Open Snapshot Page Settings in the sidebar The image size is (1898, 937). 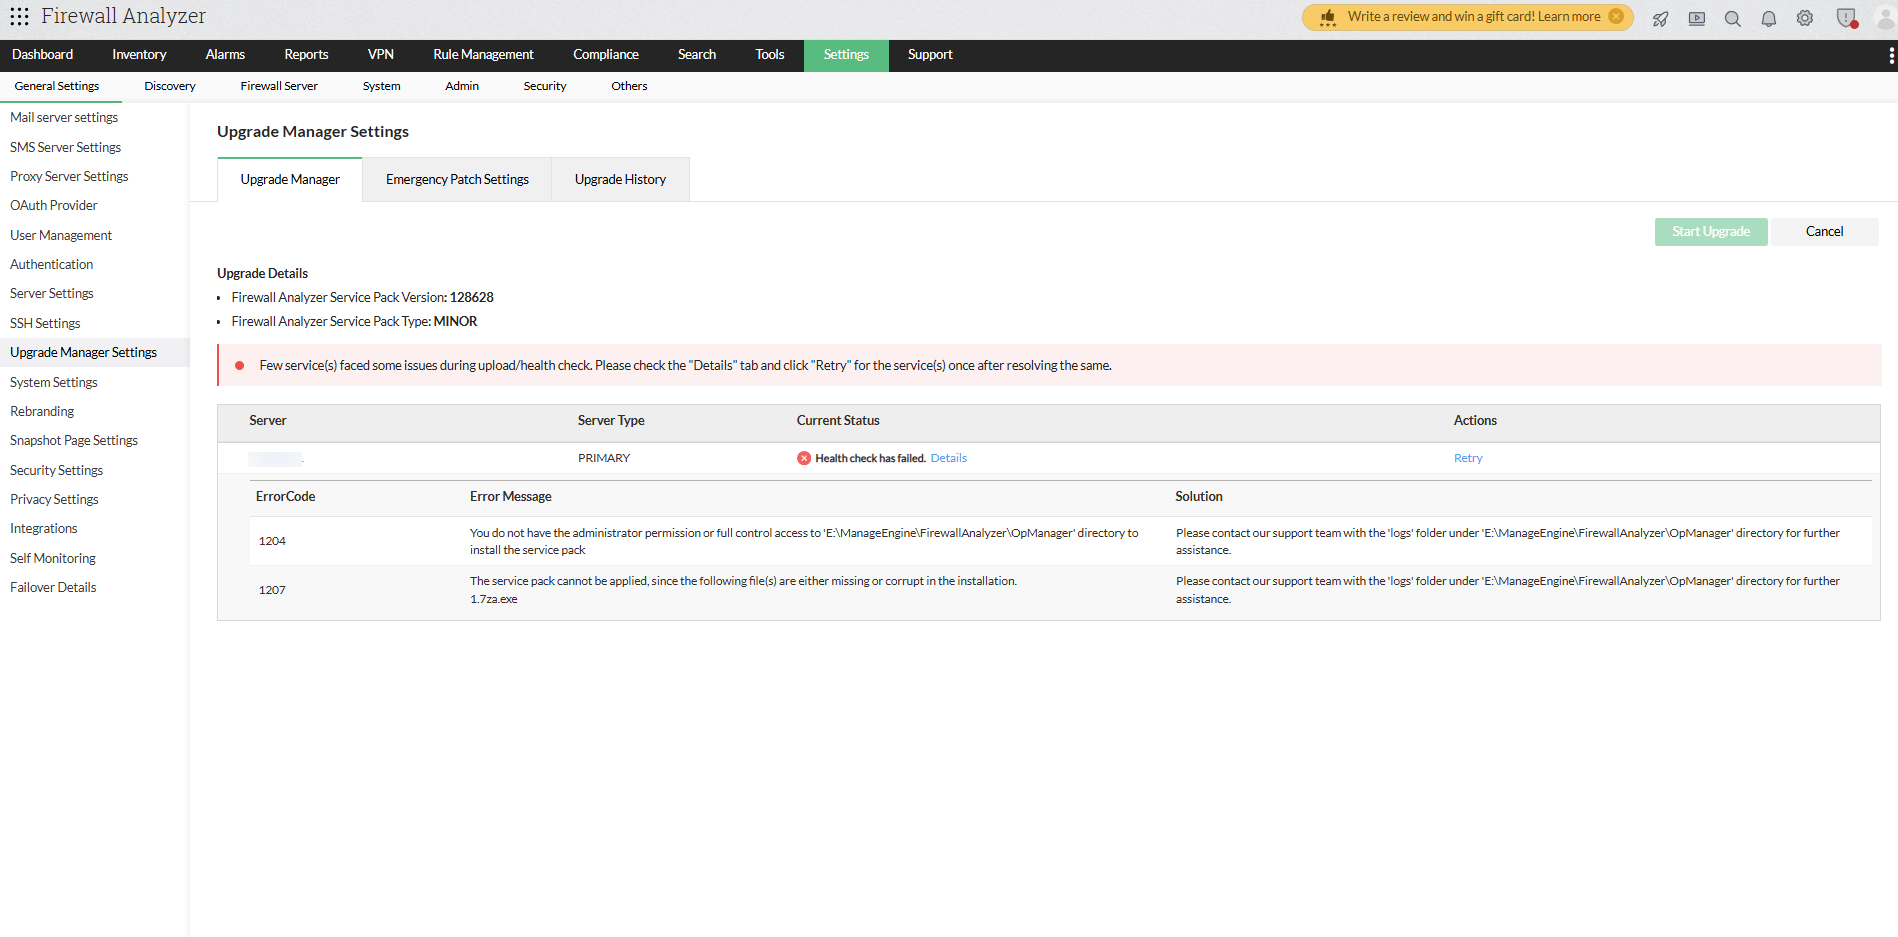[x=74, y=441]
